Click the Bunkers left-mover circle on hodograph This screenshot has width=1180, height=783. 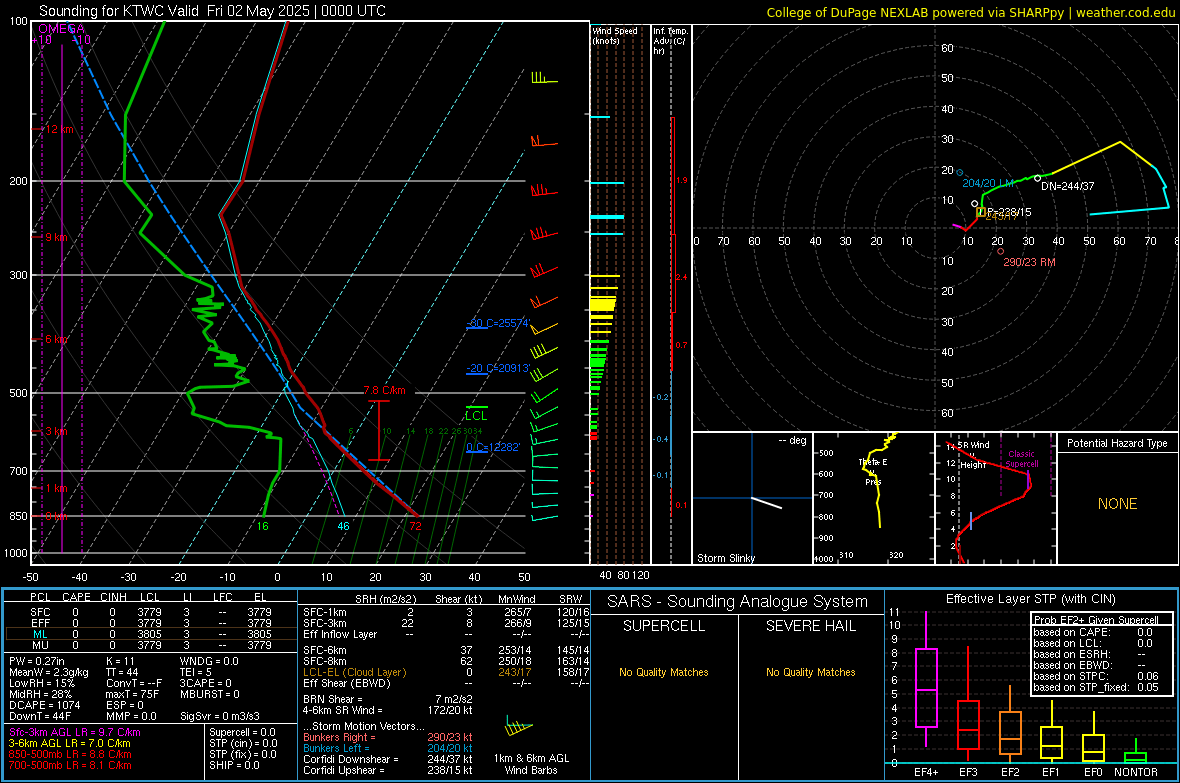tap(960, 173)
